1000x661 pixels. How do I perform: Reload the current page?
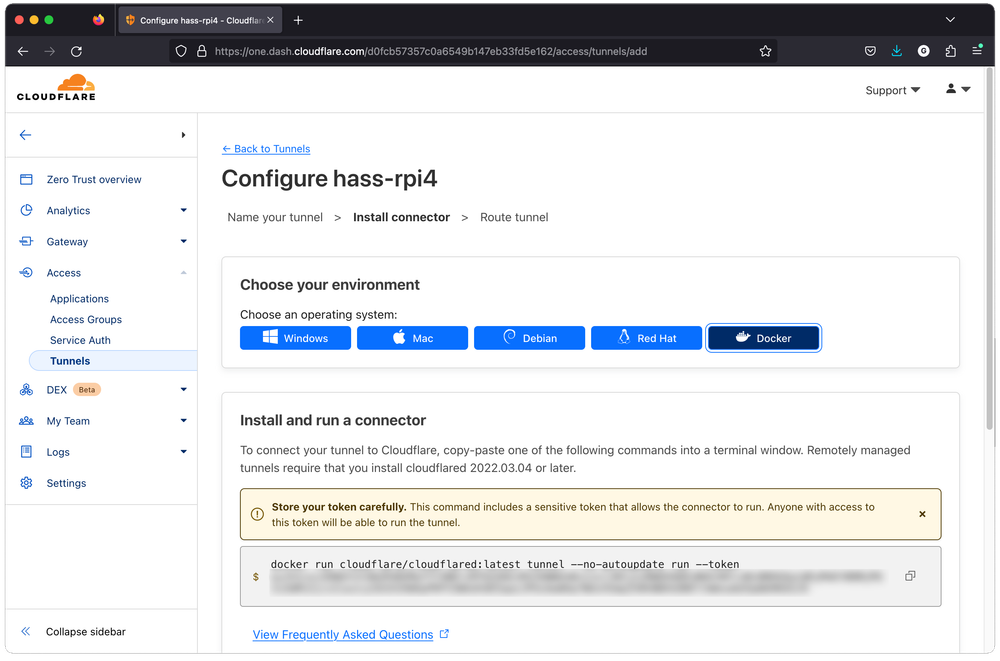pyautogui.click(x=76, y=51)
